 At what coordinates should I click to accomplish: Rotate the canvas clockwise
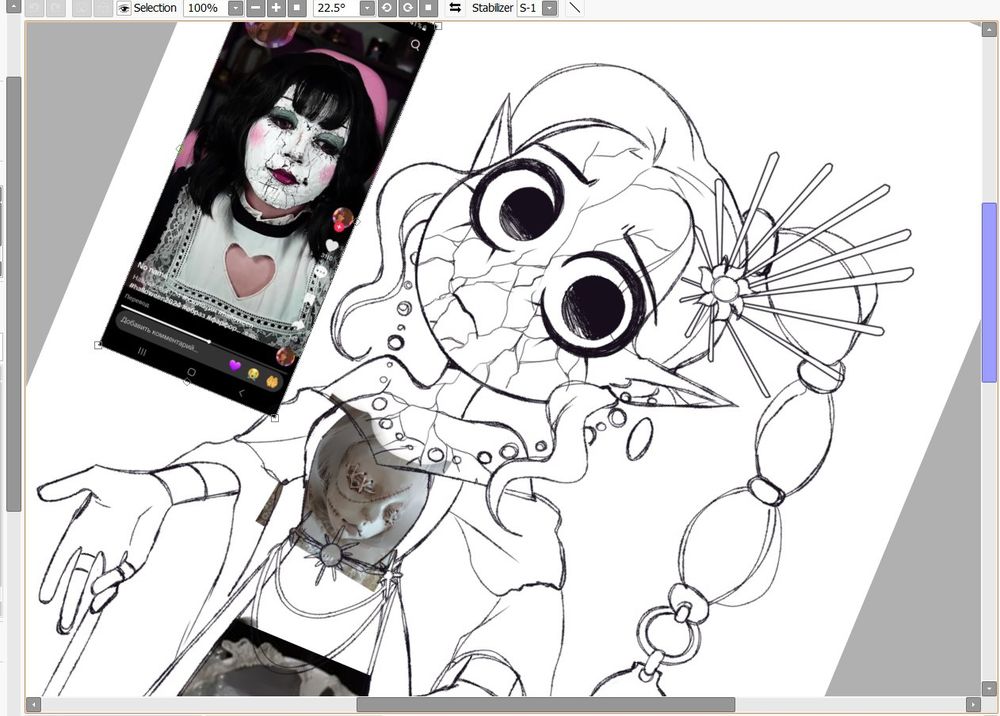(x=408, y=8)
